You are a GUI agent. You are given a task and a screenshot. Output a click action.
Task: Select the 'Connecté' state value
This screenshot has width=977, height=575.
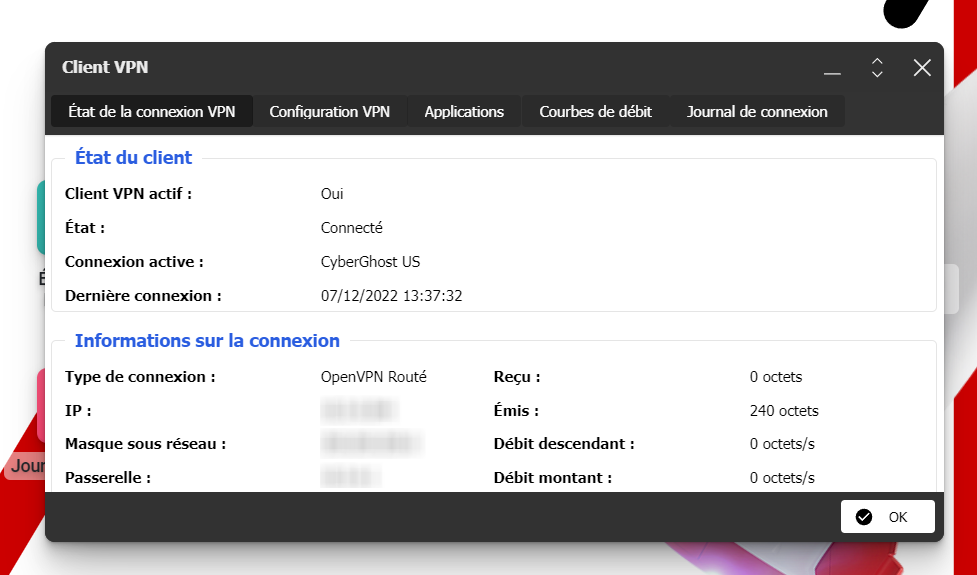point(351,227)
